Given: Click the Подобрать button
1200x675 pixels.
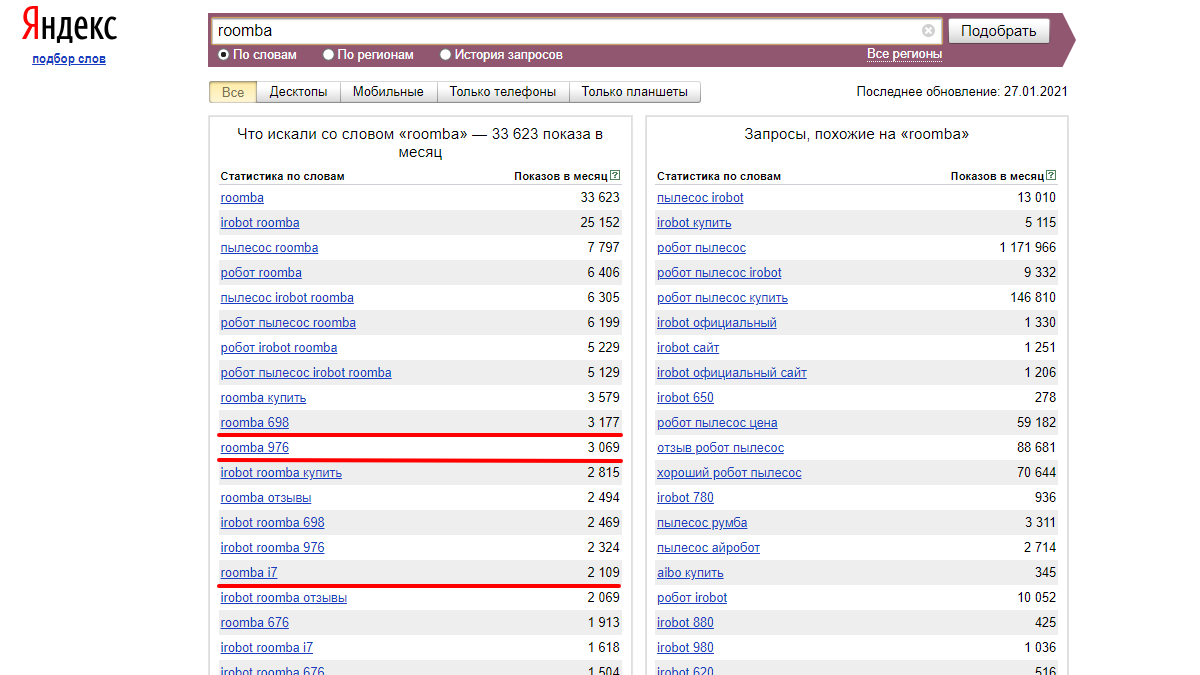Looking at the screenshot, I should [x=998, y=31].
